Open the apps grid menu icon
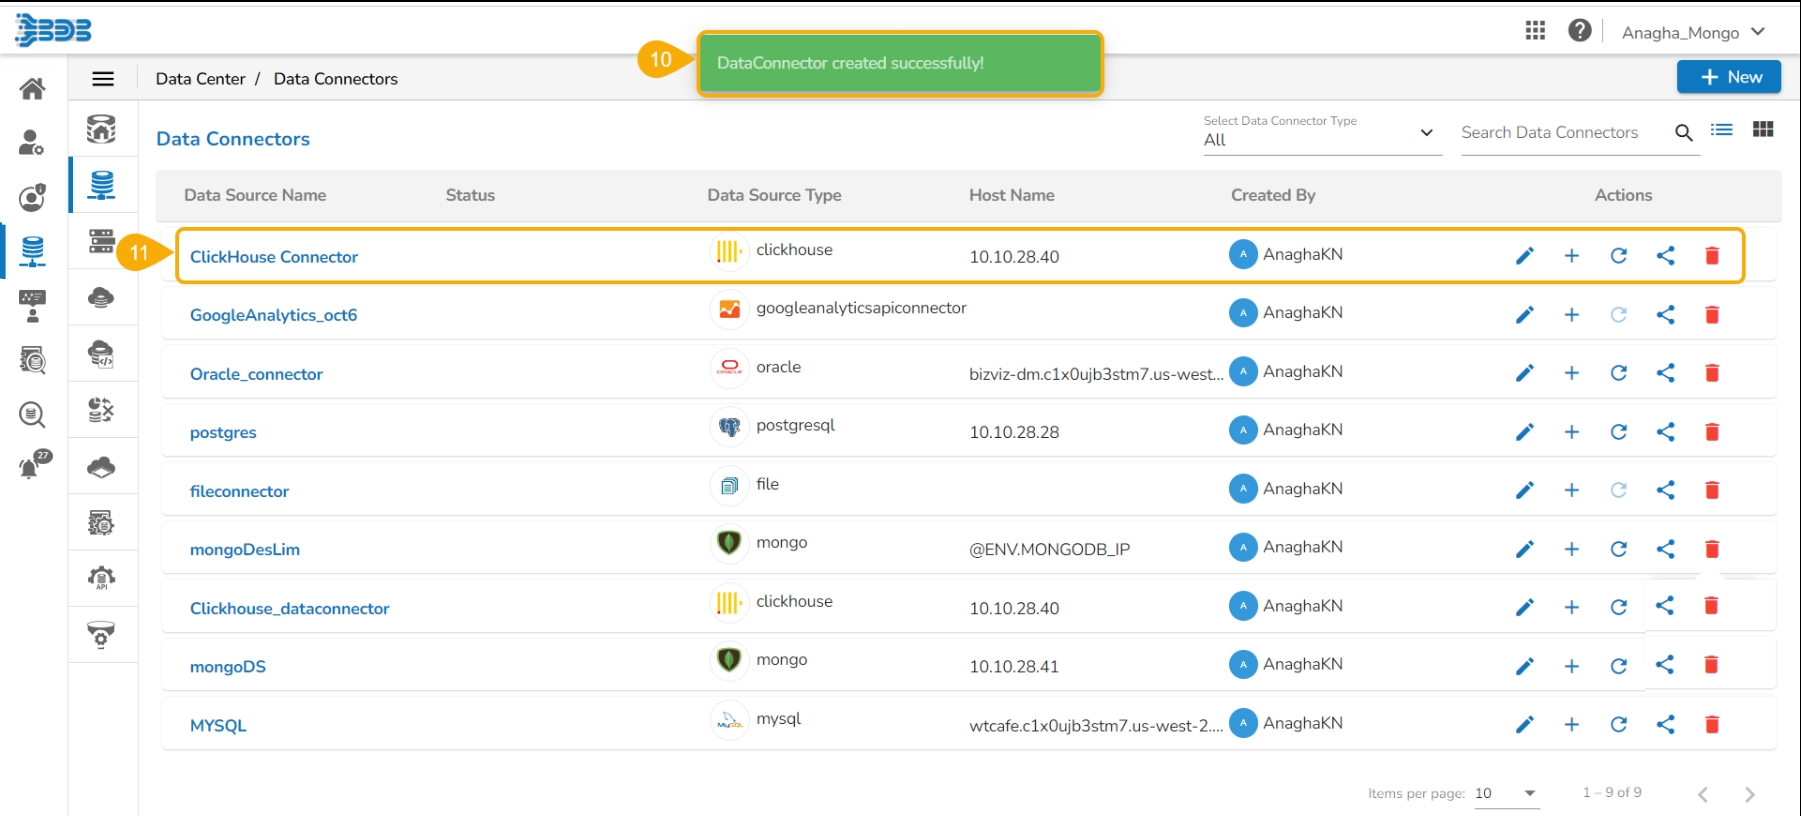Image resolution: width=1801 pixels, height=816 pixels. pos(1535,31)
